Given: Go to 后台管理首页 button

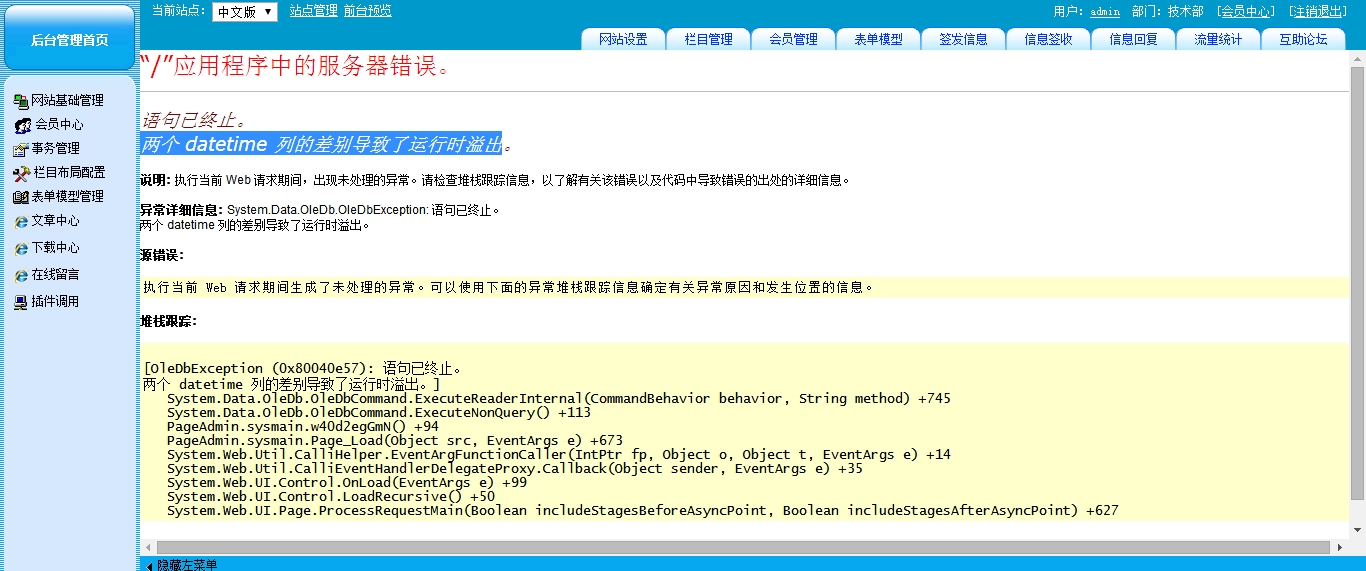Looking at the screenshot, I should coord(69,39).
